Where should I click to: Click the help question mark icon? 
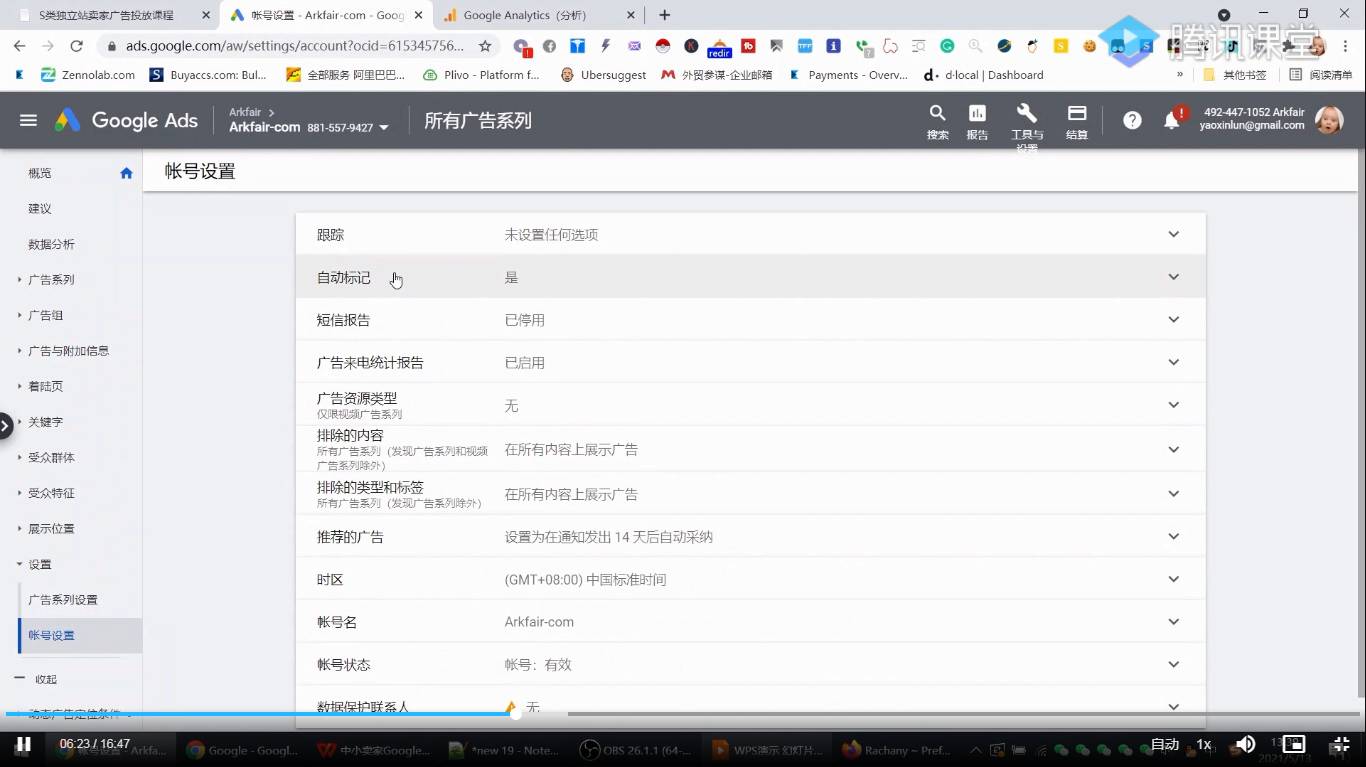click(x=1131, y=120)
